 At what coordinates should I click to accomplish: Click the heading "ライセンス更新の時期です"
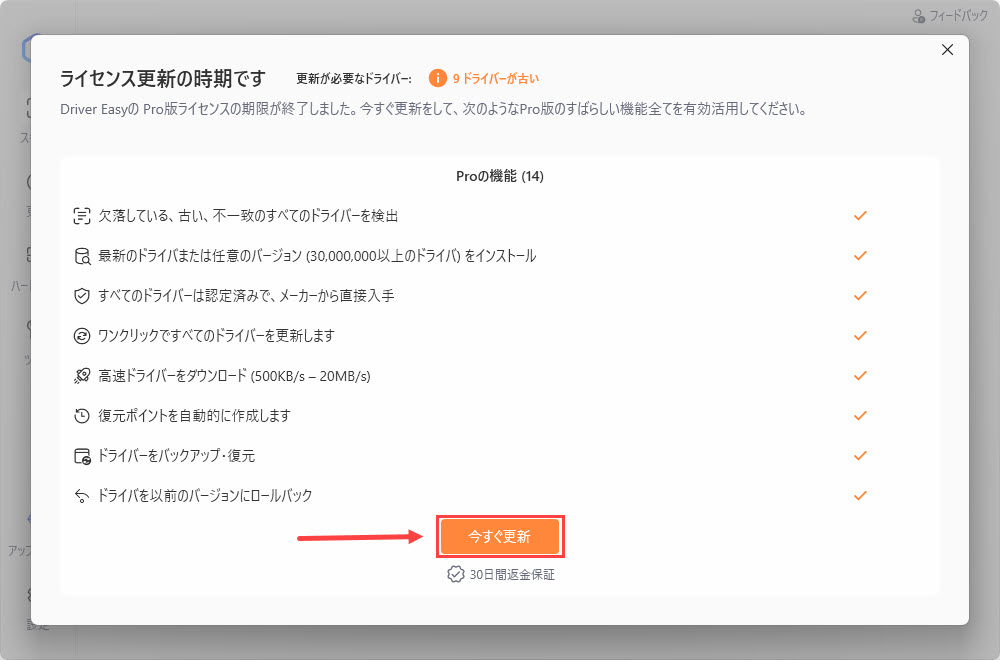pyautogui.click(x=163, y=78)
